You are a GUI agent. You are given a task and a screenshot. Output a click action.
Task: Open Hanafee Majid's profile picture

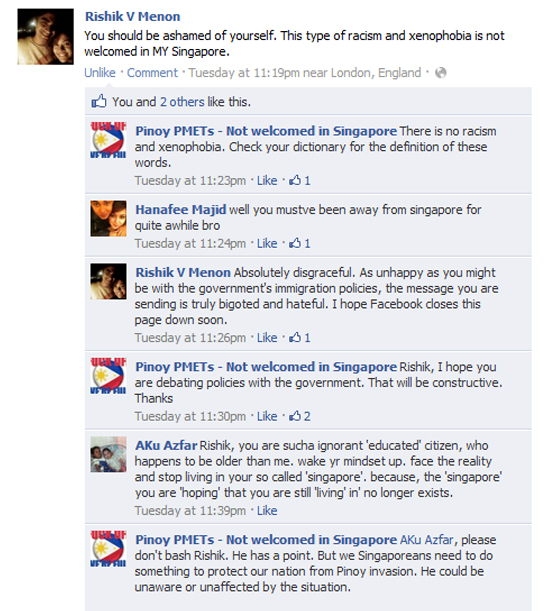click(108, 219)
